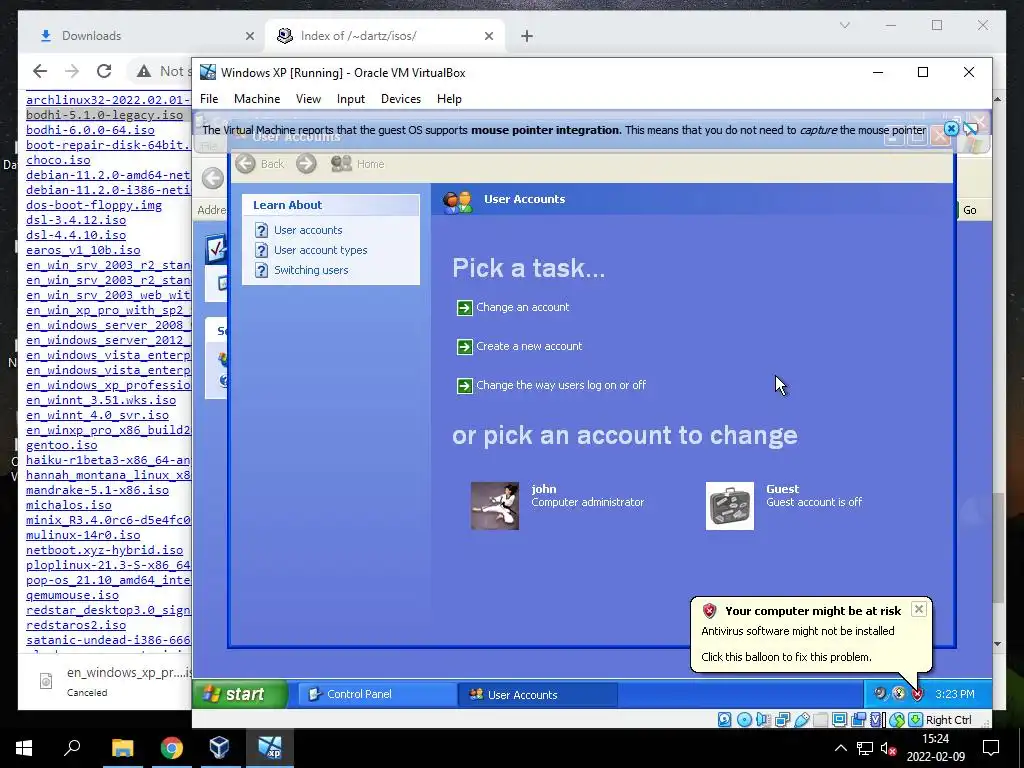Open the 'Switching users' help topic
This screenshot has height=768, width=1024.
(311, 270)
